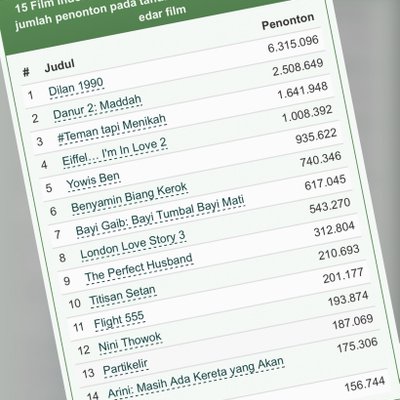
Task: Open #Teman tapi Menikah film link
Action: point(112,130)
